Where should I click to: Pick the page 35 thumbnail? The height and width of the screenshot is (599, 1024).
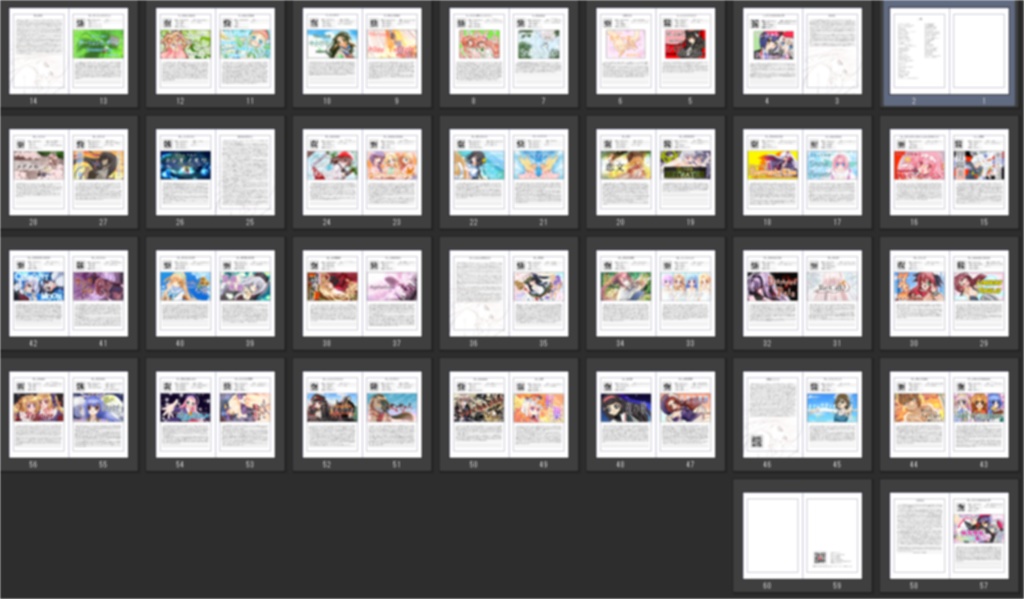539,293
